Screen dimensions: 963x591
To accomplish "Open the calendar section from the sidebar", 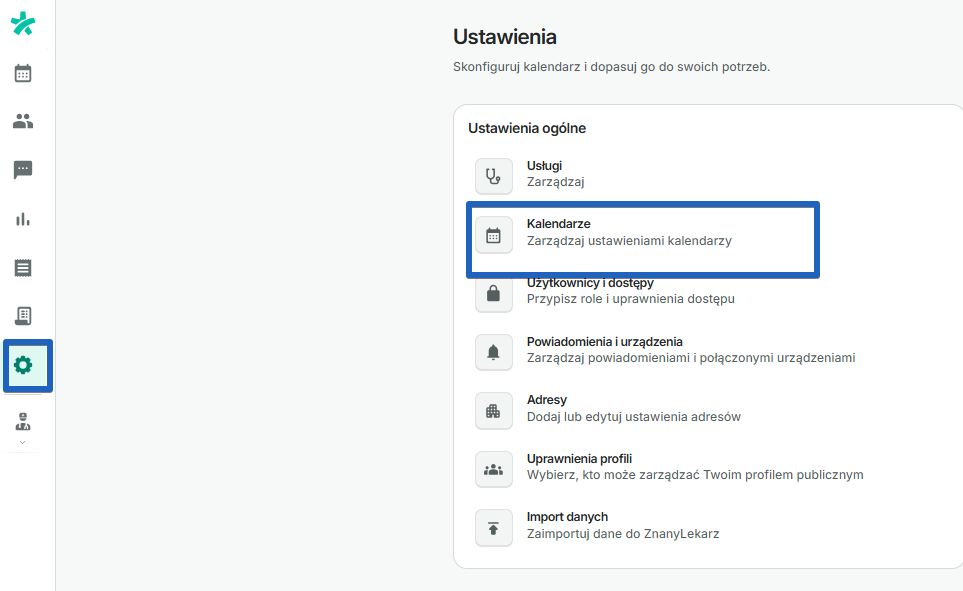I will pyautogui.click(x=22, y=73).
